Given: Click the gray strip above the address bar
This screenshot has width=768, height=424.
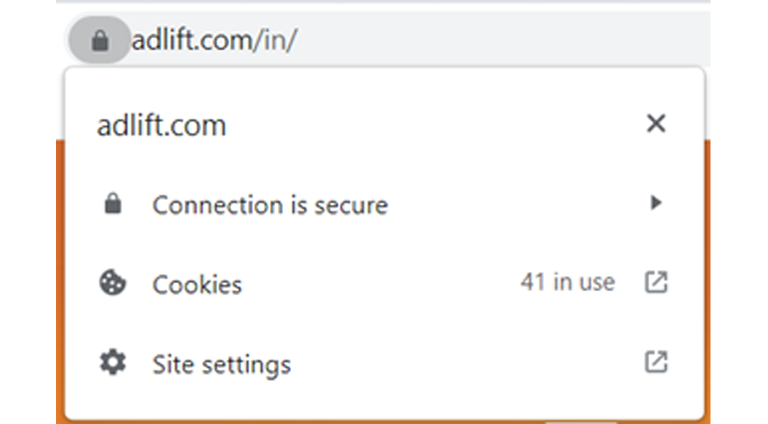Looking at the screenshot, I should (383, 1).
